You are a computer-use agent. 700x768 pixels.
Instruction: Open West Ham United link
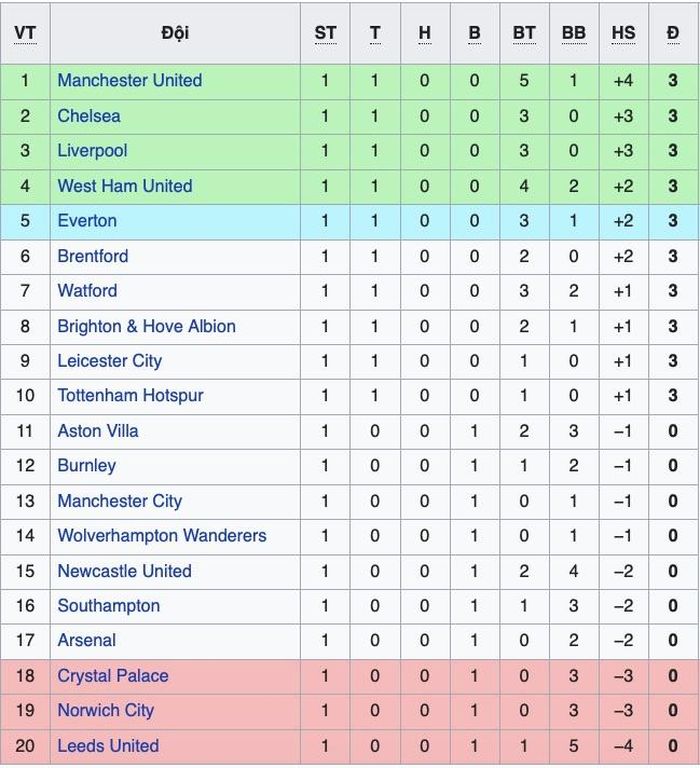[x=125, y=186]
